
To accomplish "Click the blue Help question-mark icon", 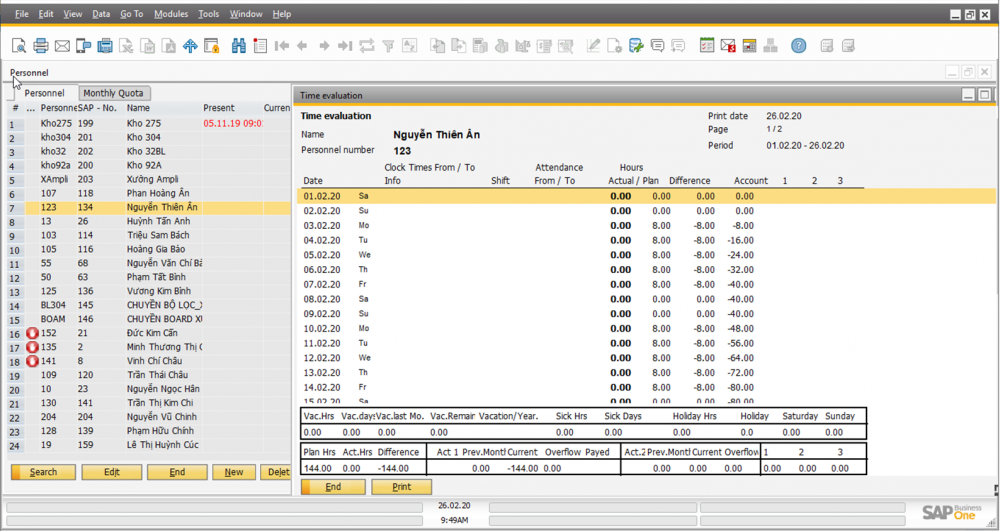I will [798, 46].
